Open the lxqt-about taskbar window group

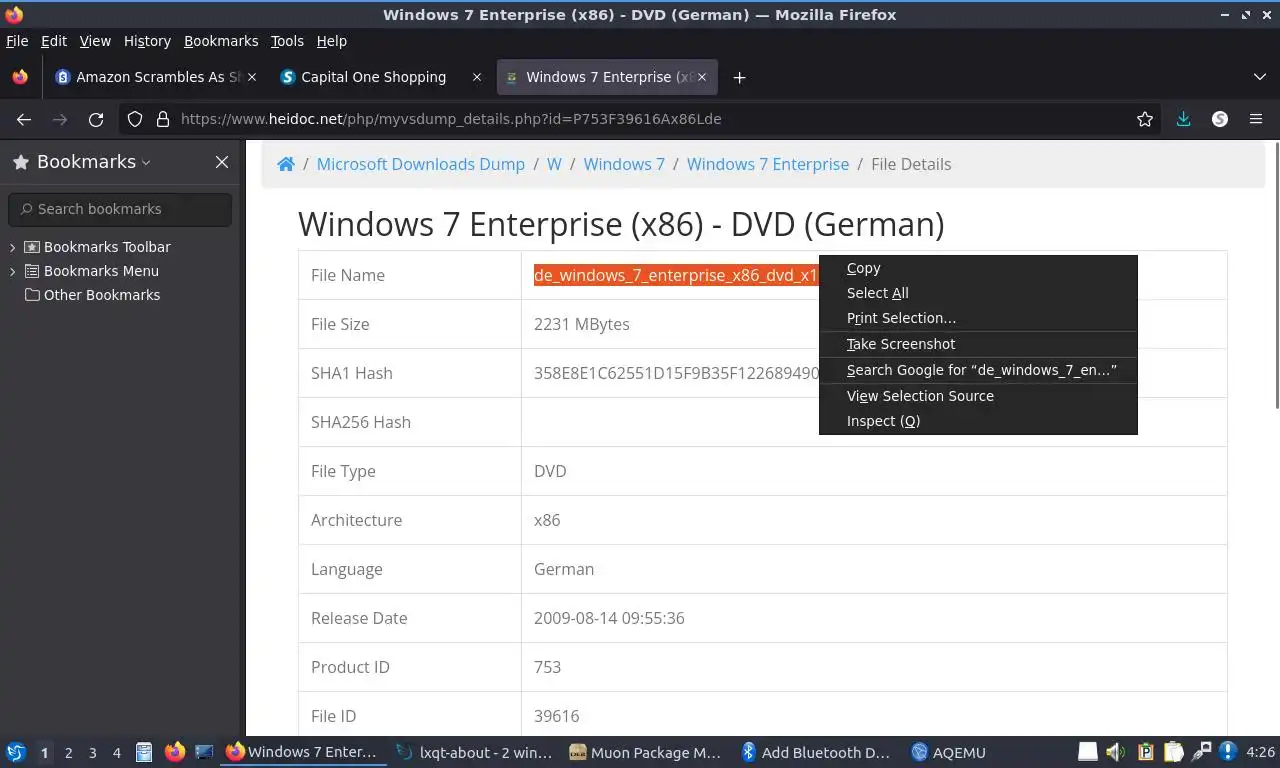pos(476,752)
